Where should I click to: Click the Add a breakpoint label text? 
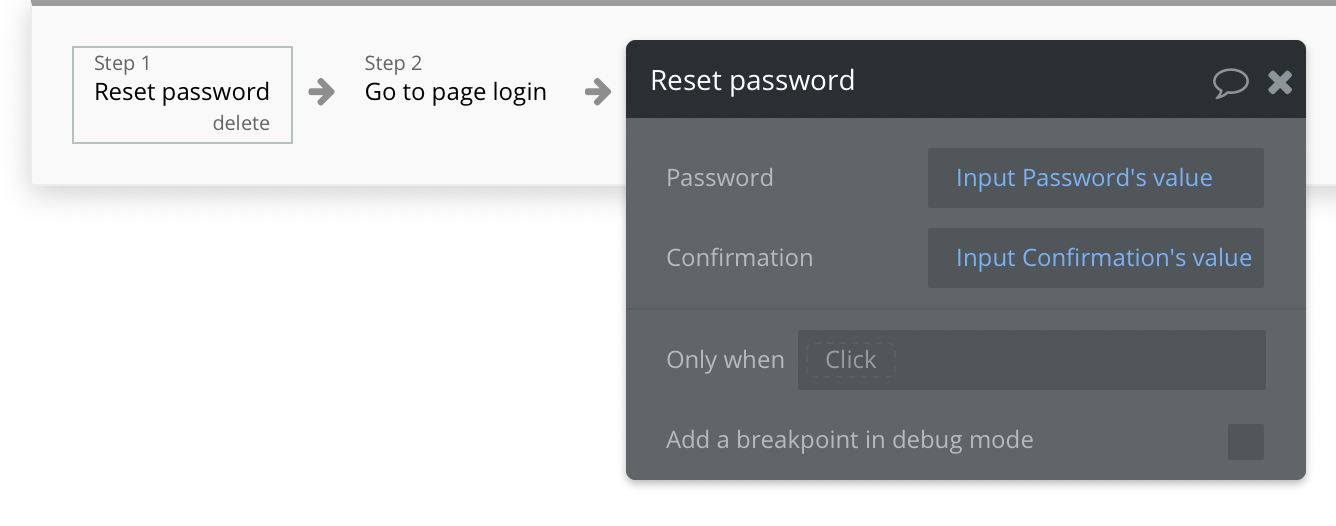[849, 440]
